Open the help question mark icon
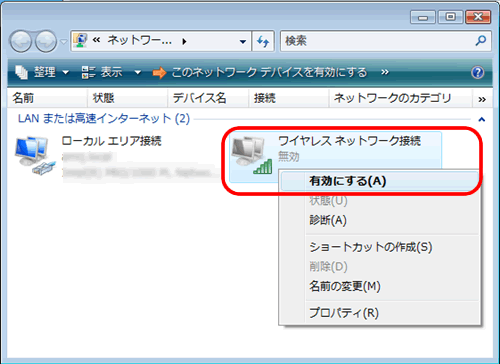 coord(478,72)
